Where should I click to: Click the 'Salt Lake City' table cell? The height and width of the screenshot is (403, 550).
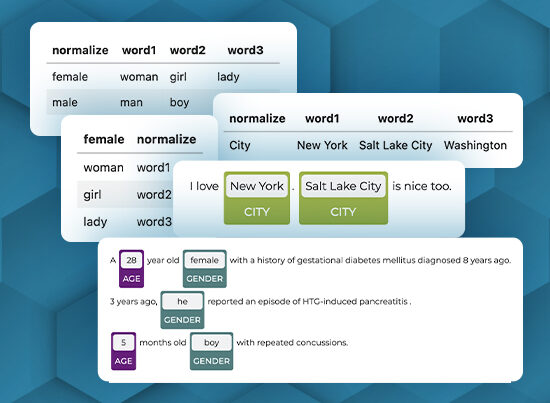[395, 145]
